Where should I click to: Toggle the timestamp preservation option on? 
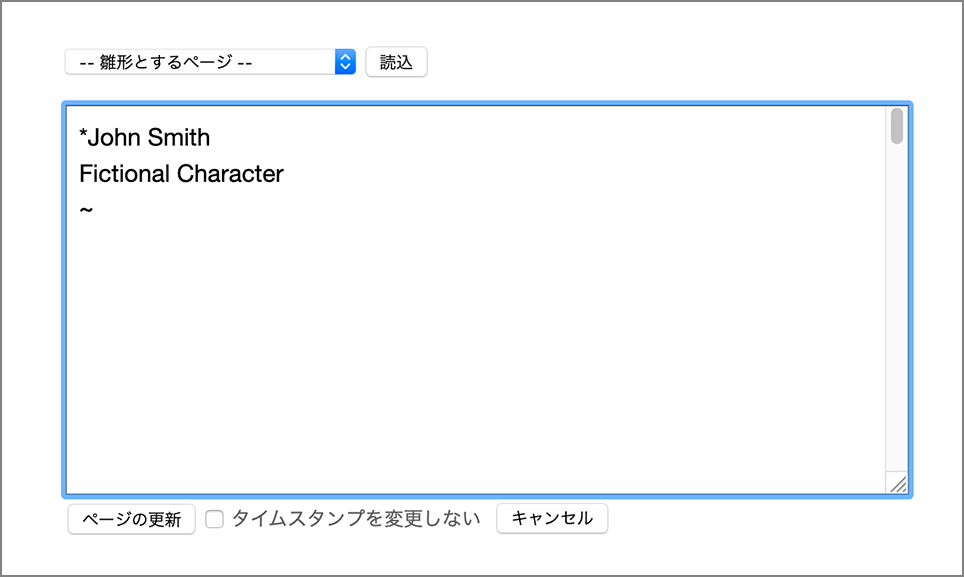point(214,519)
